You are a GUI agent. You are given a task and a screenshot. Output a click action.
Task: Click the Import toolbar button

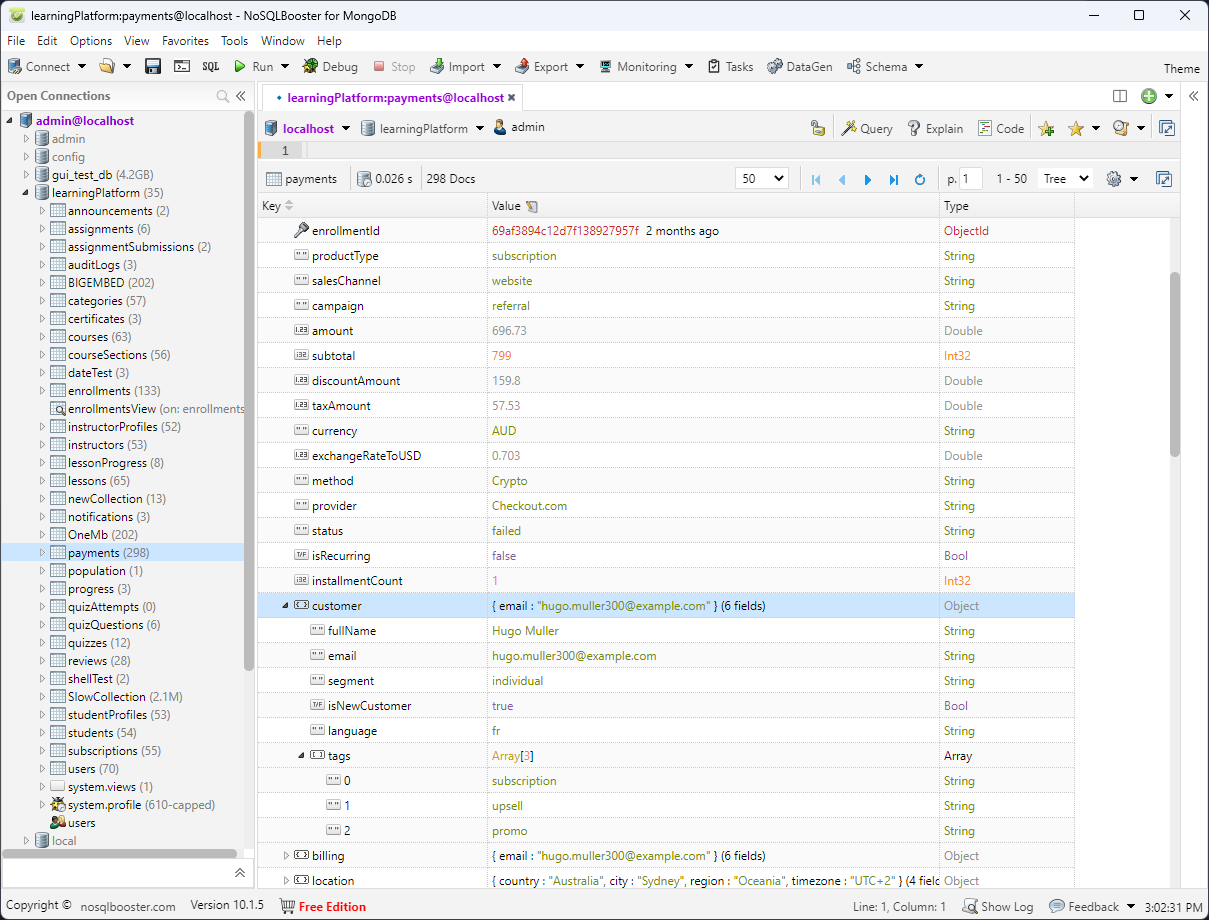[458, 67]
